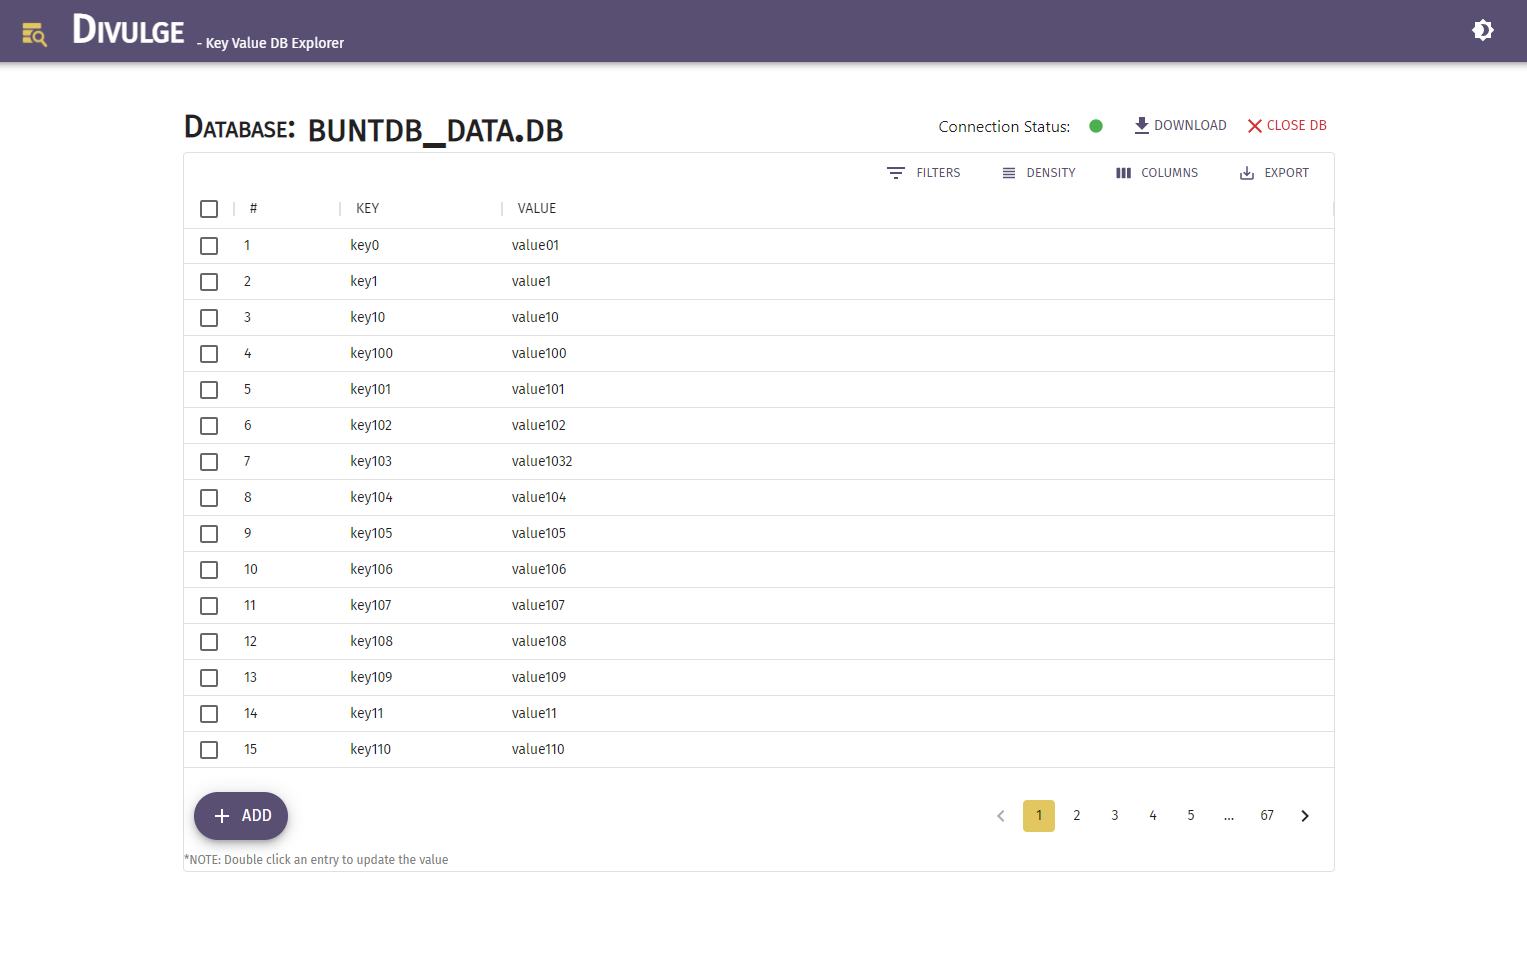Check the key107 row box

tap(209, 606)
